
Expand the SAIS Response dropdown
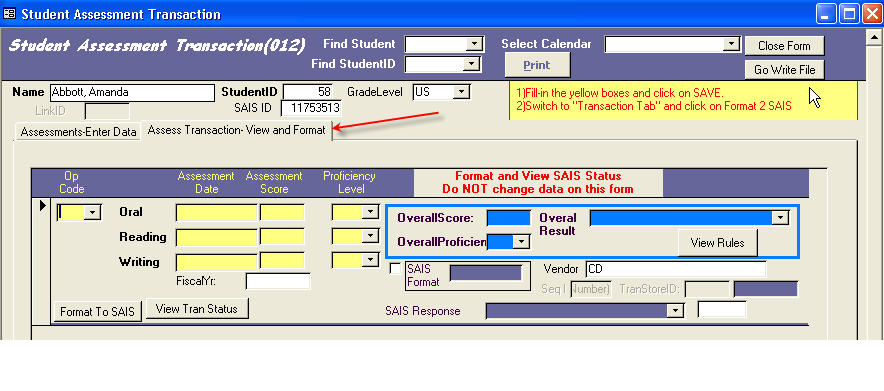[675, 310]
